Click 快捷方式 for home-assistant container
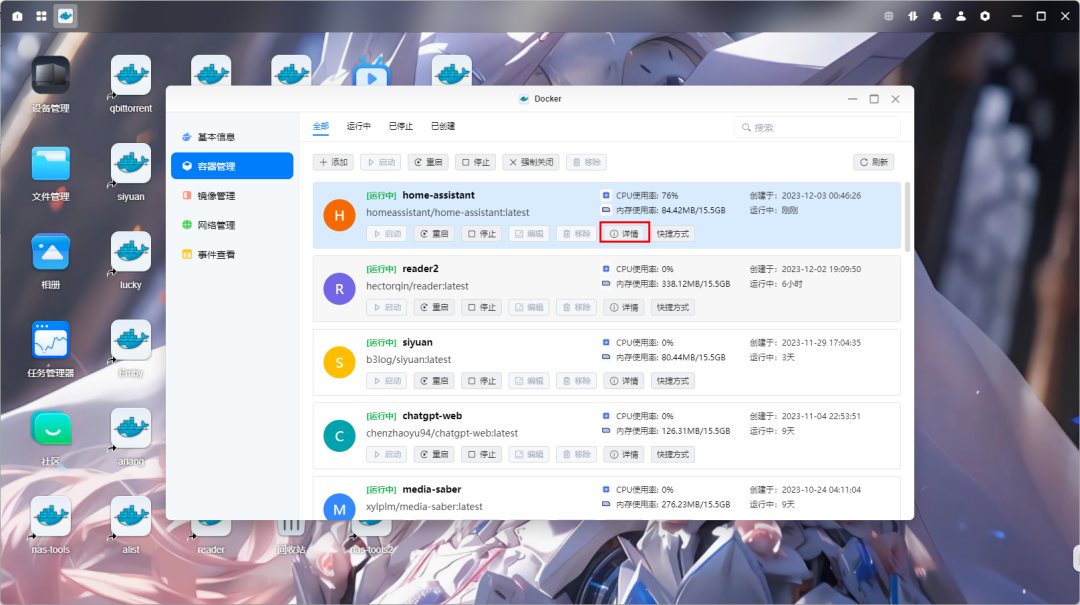The height and width of the screenshot is (605, 1080). pos(673,234)
